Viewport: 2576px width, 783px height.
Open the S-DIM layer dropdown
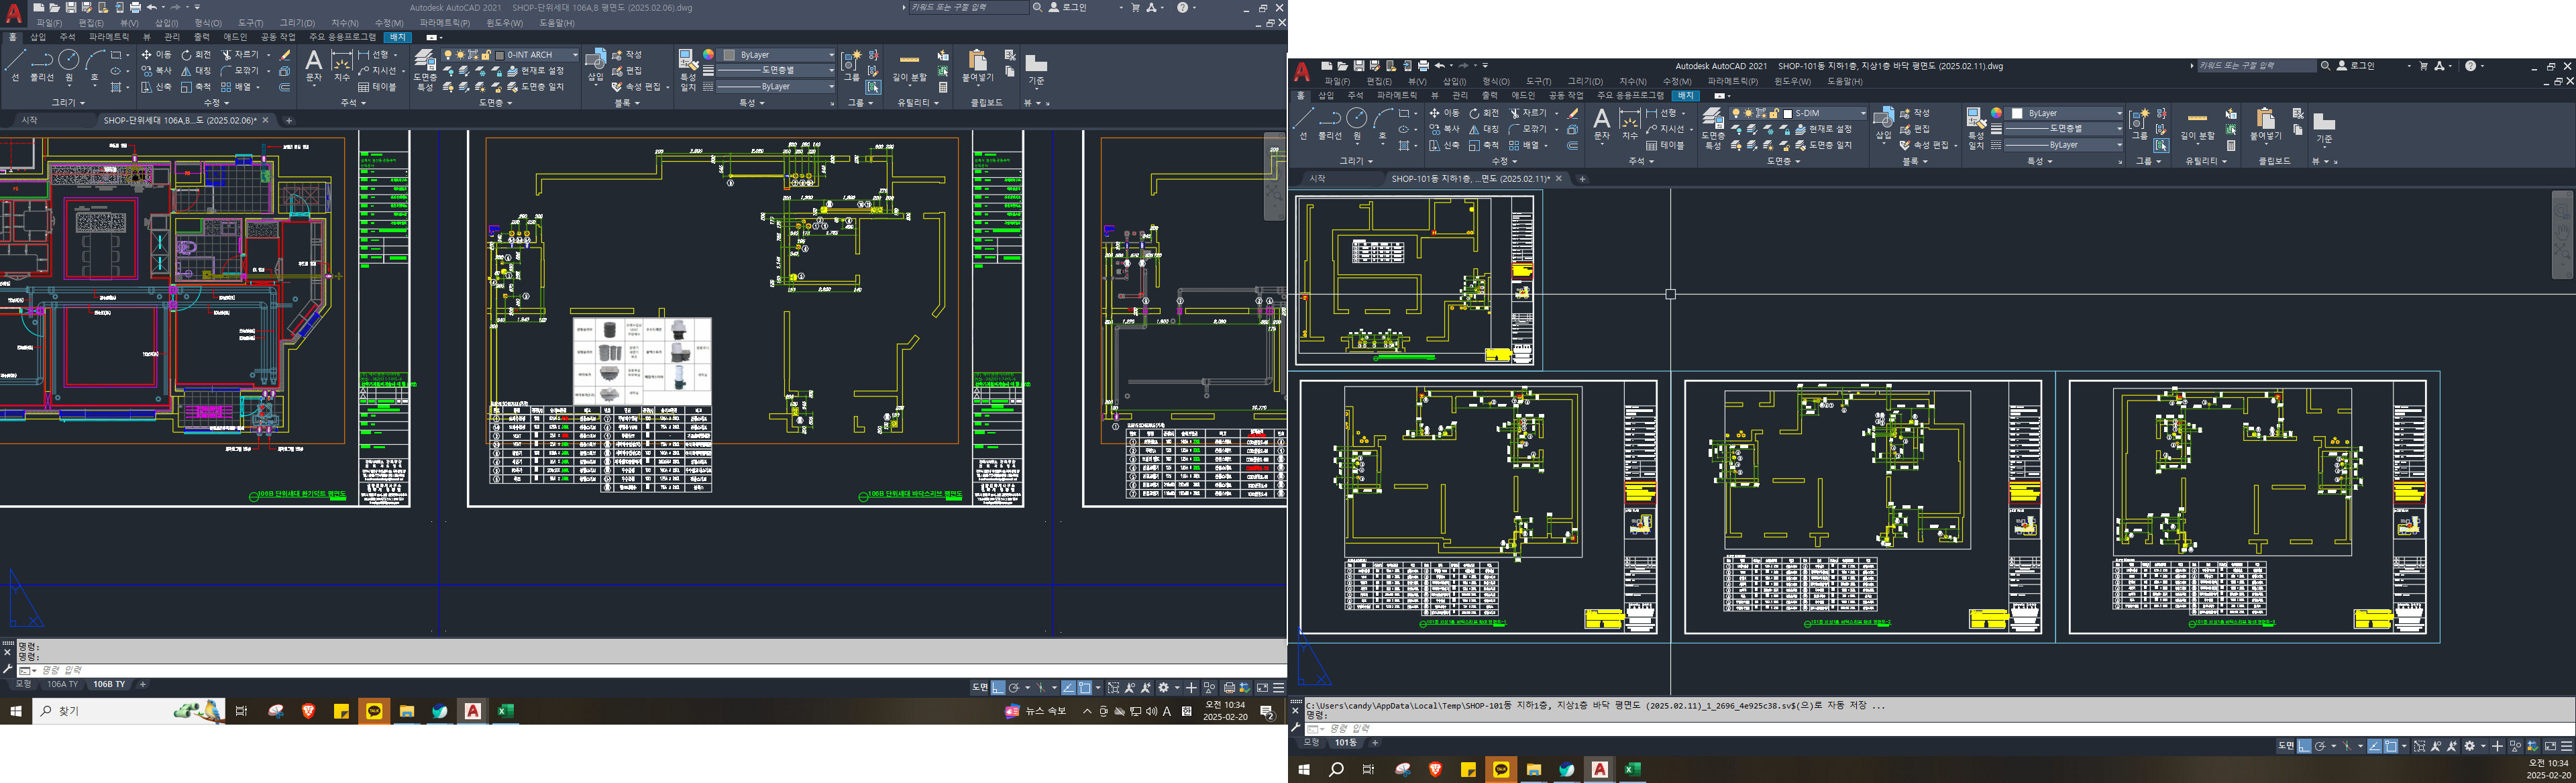click(x=1862, y=113)
